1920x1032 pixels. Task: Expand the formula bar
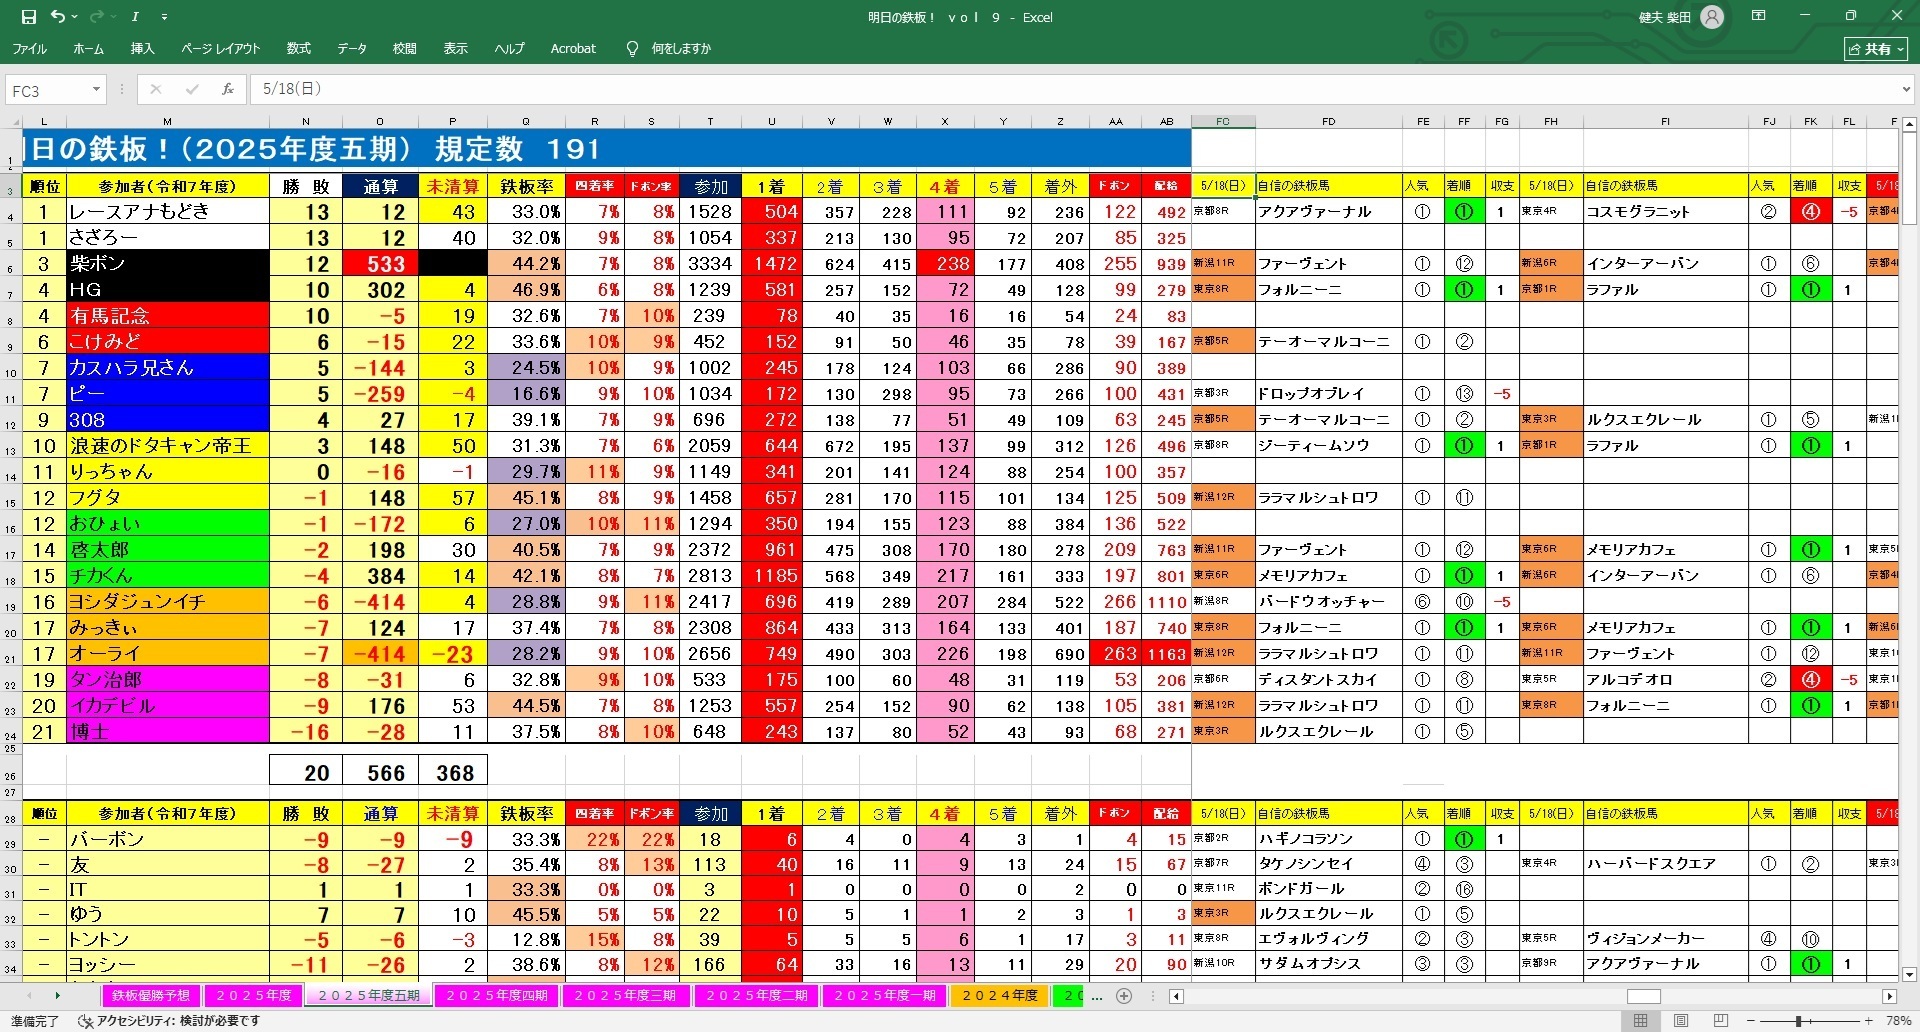[1905, 90]
